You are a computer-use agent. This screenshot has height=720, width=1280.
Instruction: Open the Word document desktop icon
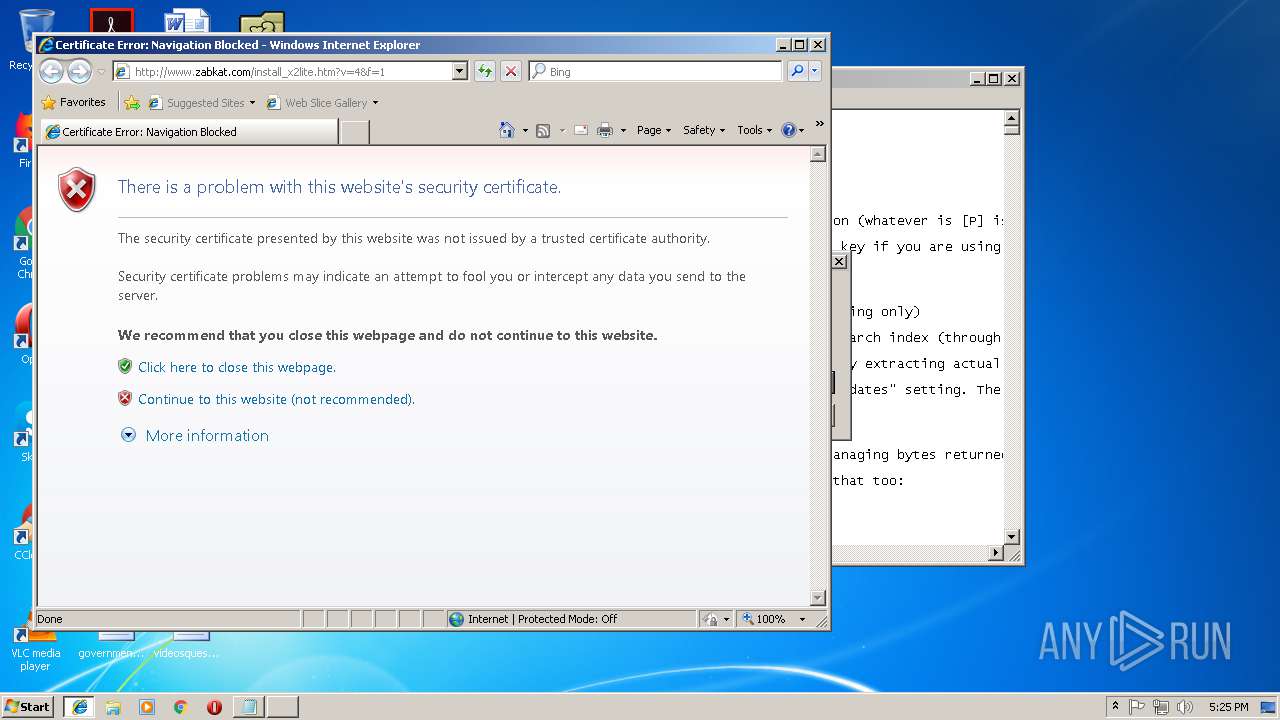tap(186, 22)
